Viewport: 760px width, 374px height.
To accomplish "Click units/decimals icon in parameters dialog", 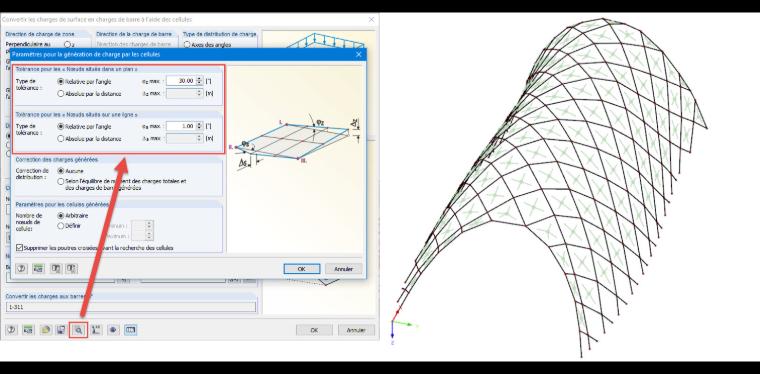I will coord(38,269).
